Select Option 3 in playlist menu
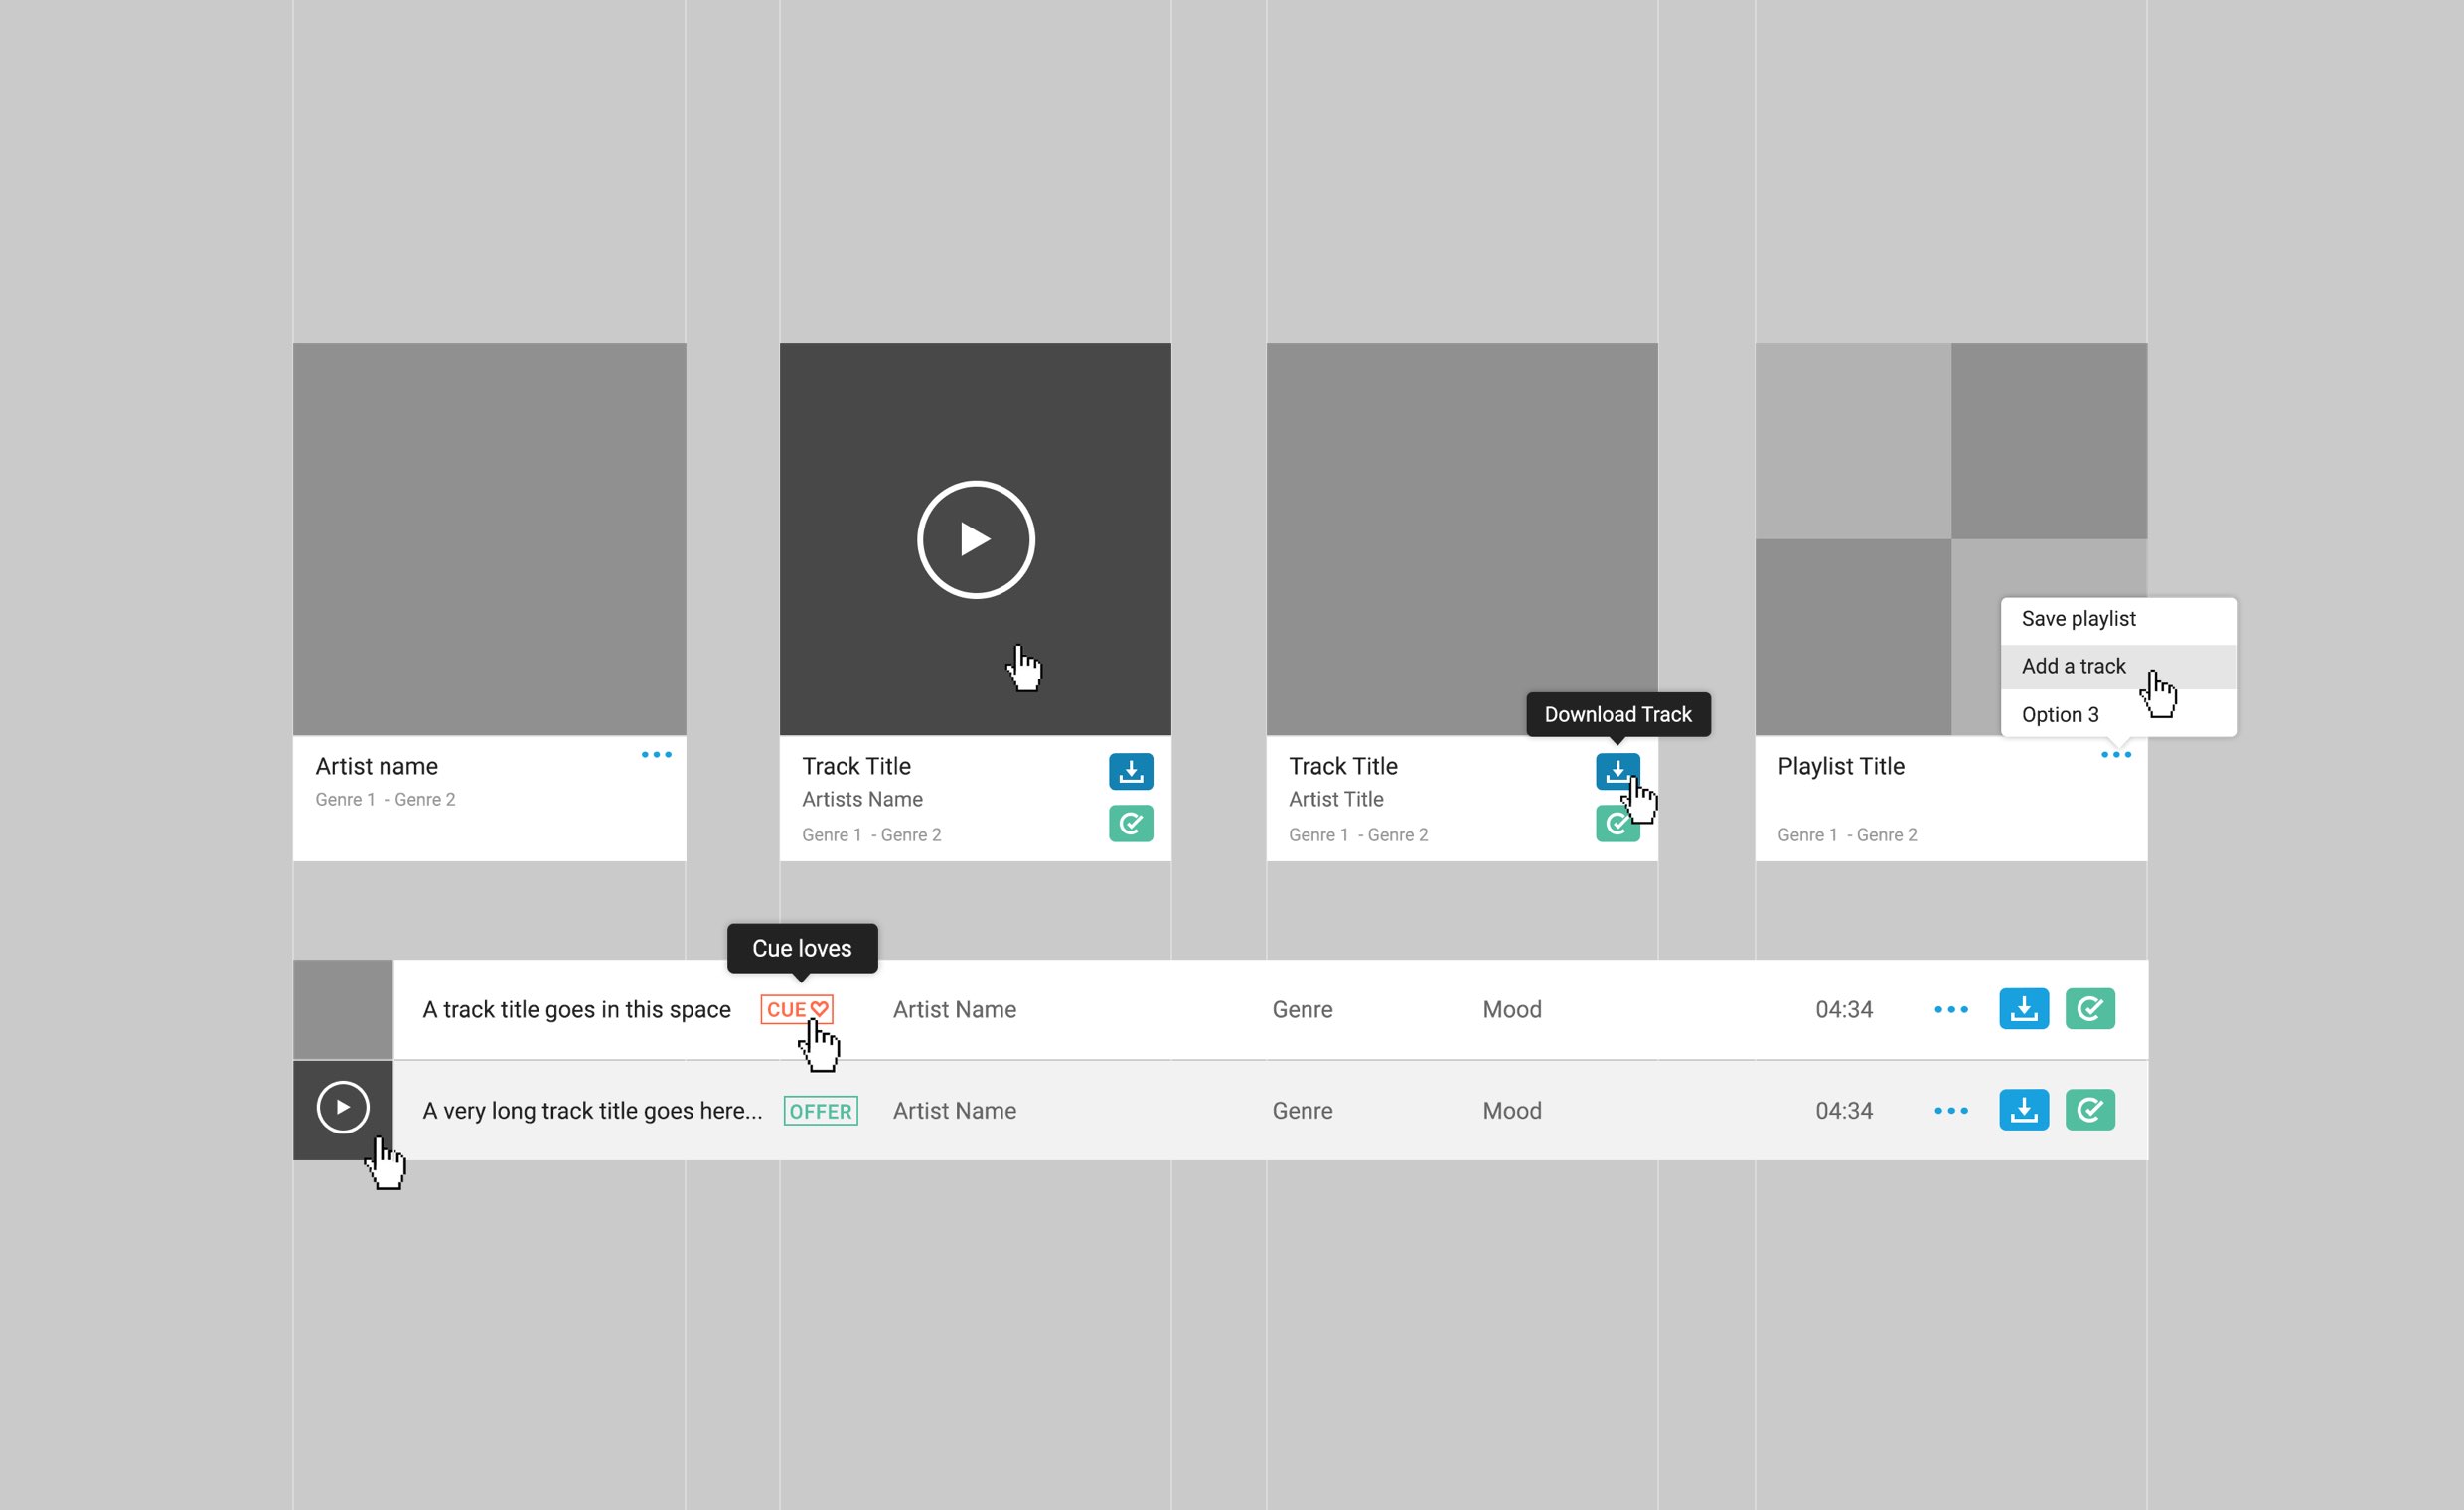2464x1510 pixels. click(2060, 715)
